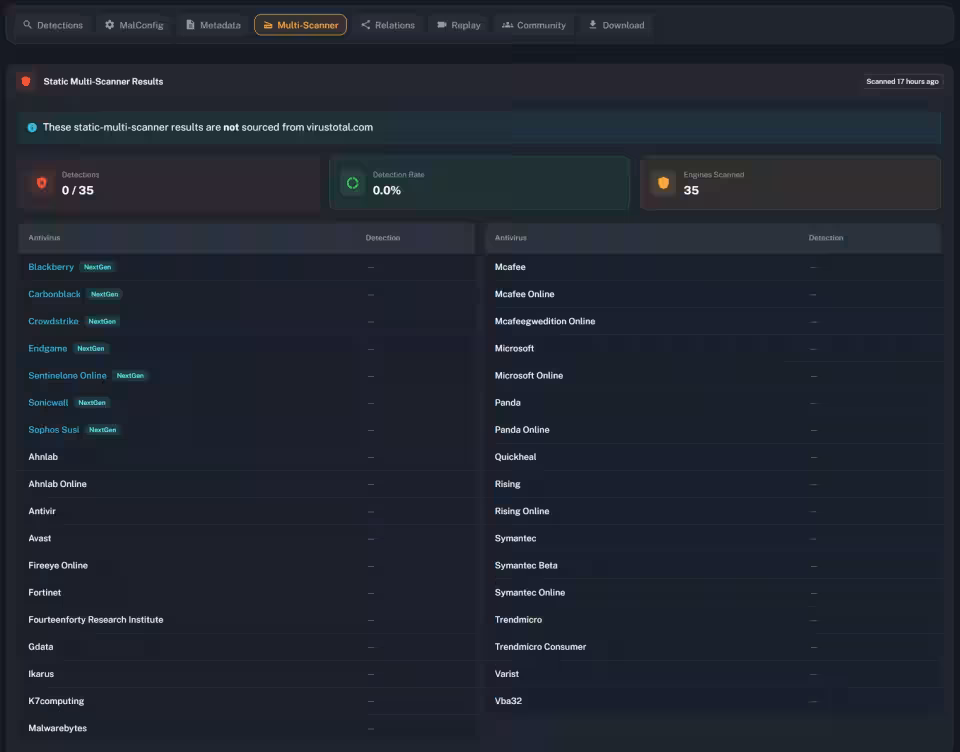Open the Download tab
This screenshot has height=752, width=960.
pyautogui.click(x=616, y=25)
